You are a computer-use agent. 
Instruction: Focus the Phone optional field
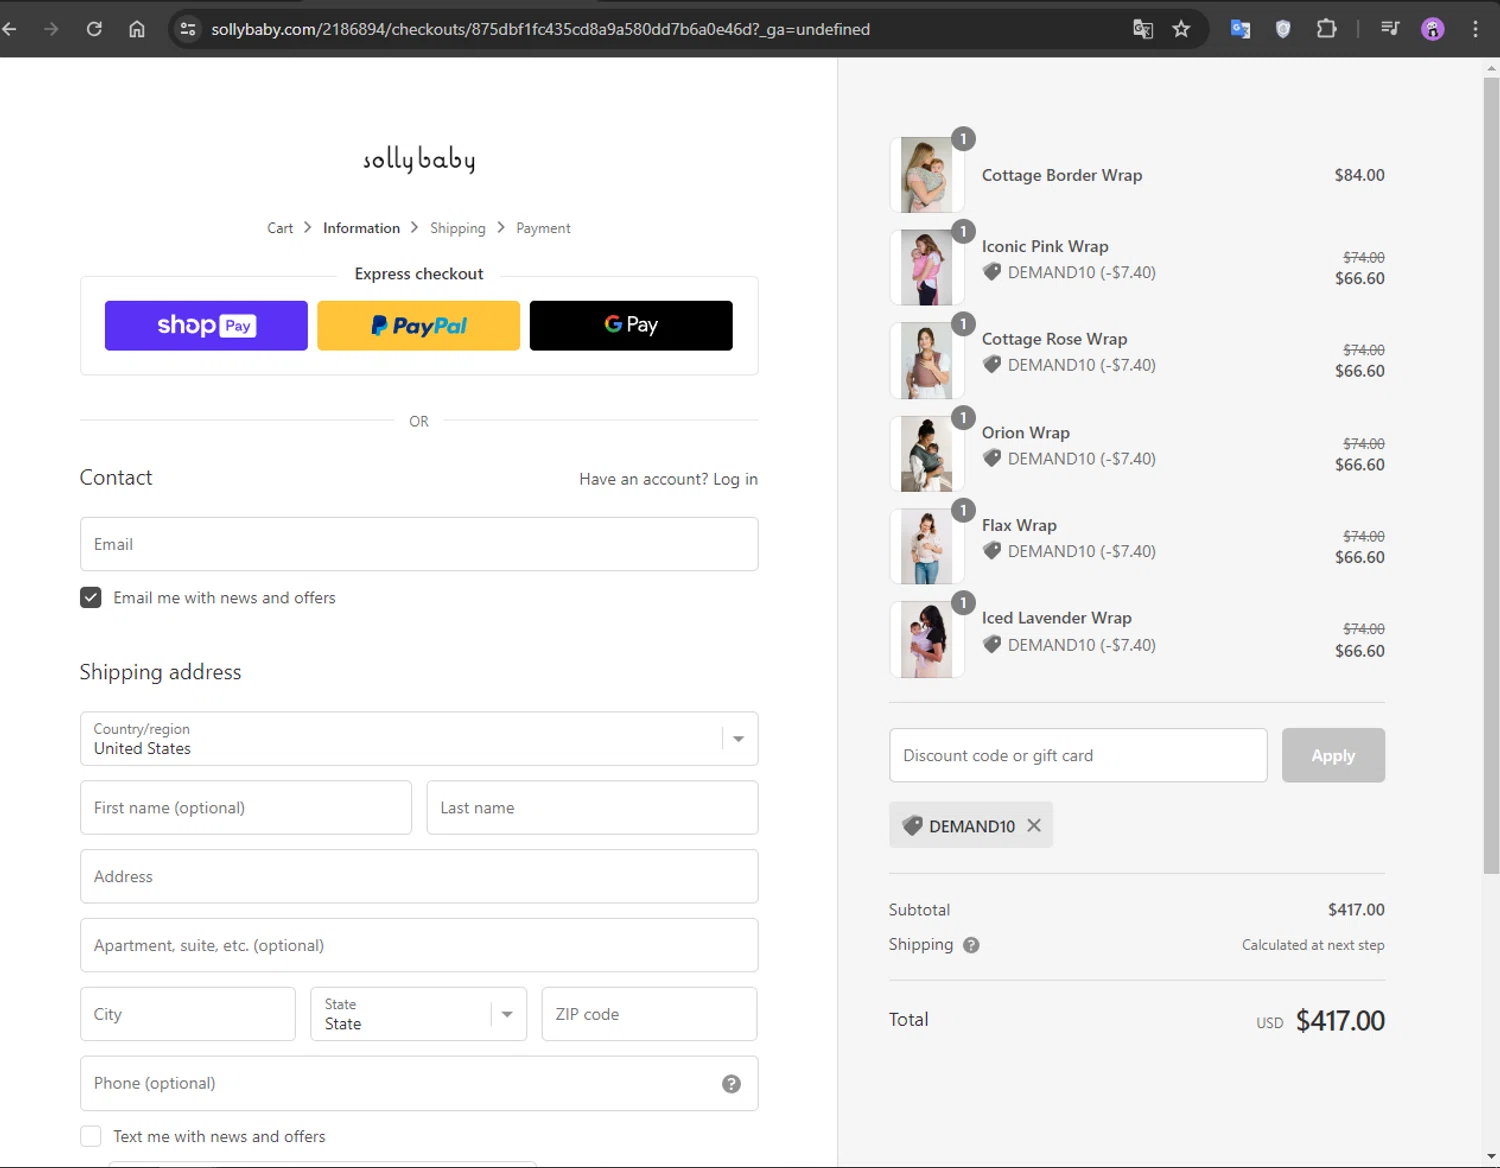[419, 1083]
